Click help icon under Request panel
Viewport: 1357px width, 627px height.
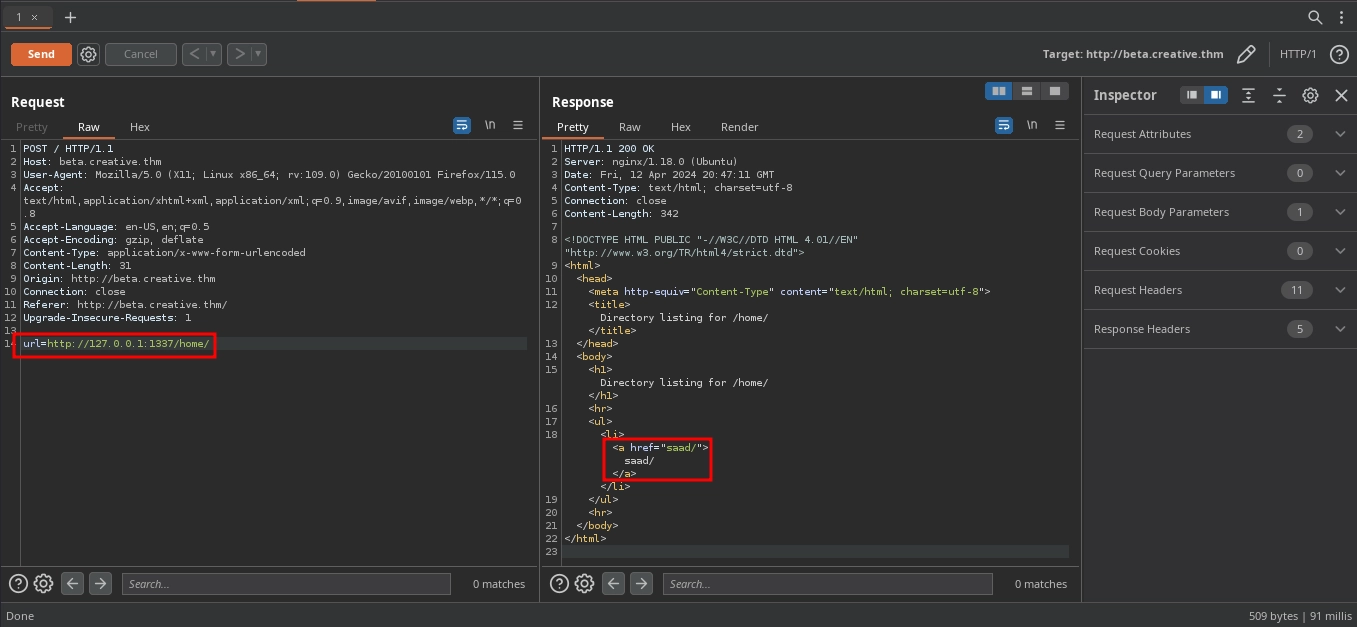pos(18,584)
